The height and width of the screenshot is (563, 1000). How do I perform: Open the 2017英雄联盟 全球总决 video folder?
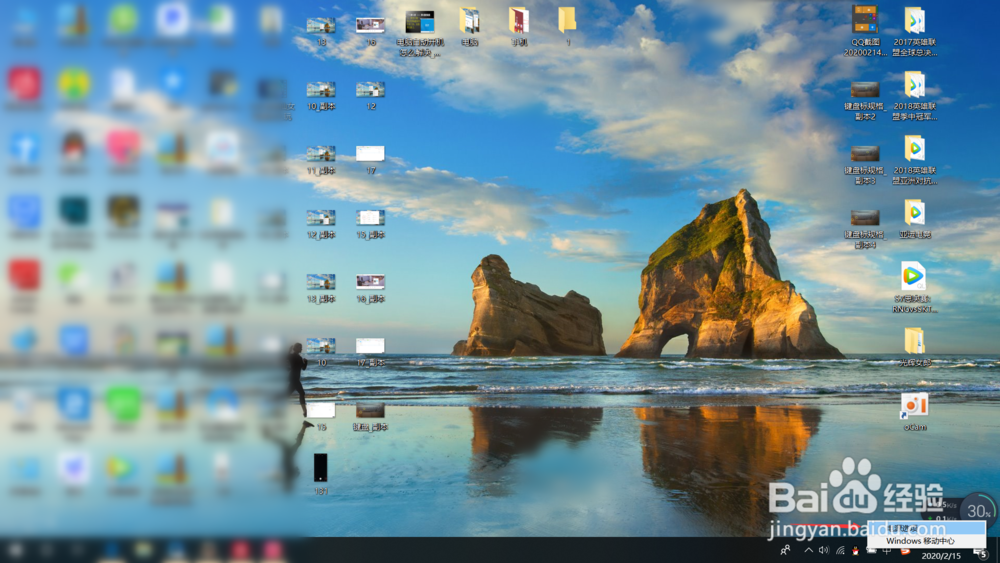(915, 31)
